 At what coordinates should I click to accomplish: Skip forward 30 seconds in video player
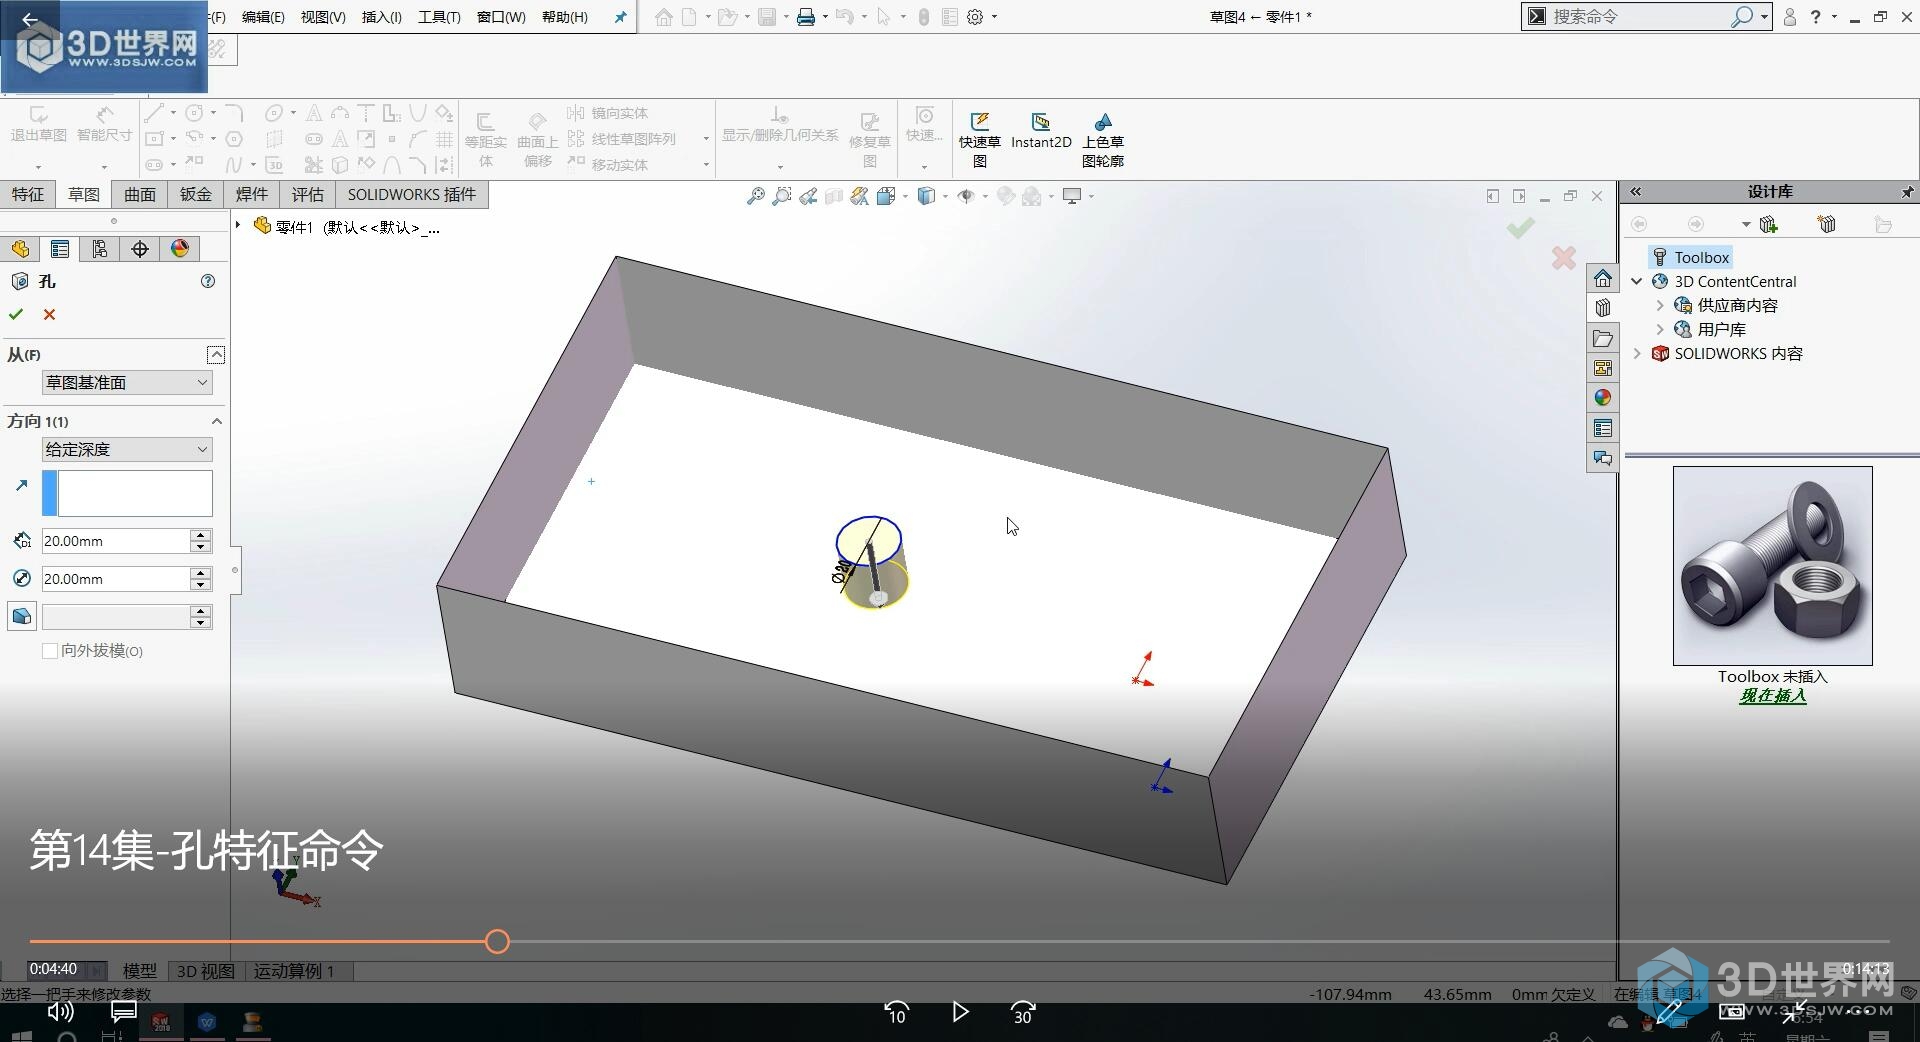pyautogui.click(x=1022, y=1013)
